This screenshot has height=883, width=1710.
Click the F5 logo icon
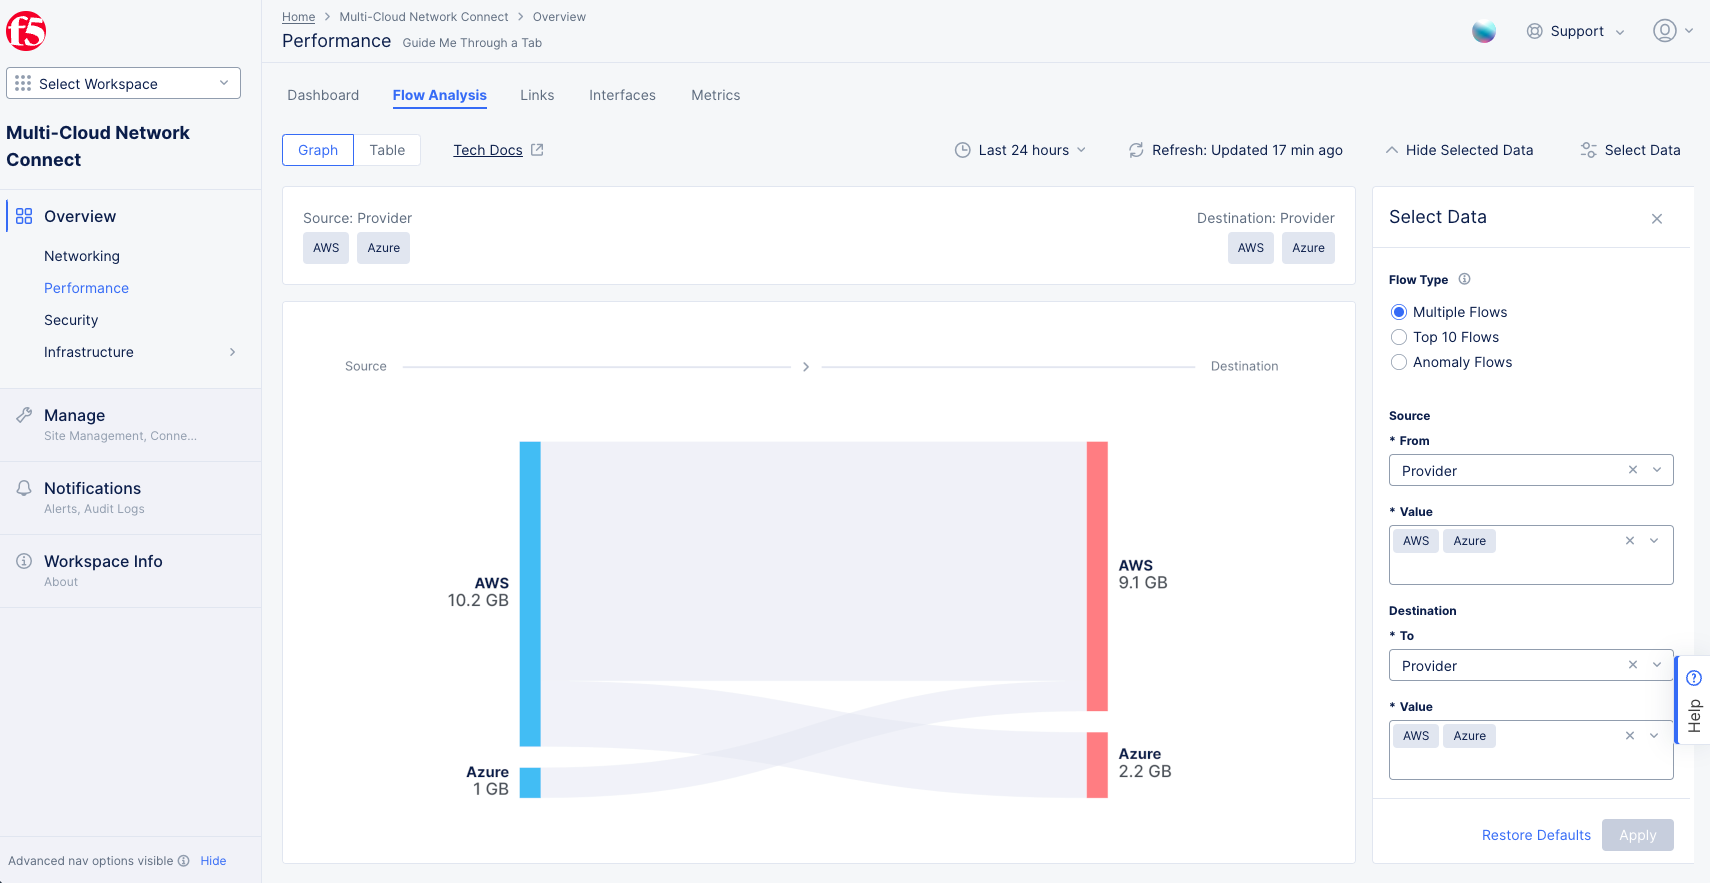click(x=26, y=32)
